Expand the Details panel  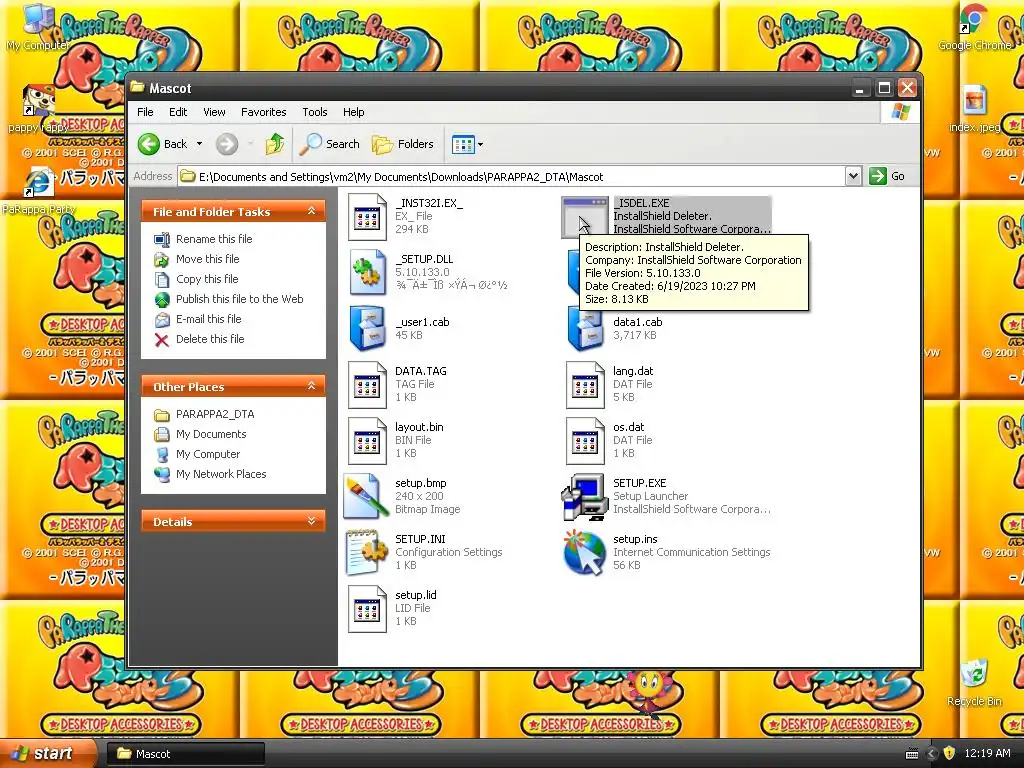tap(312, 521)
